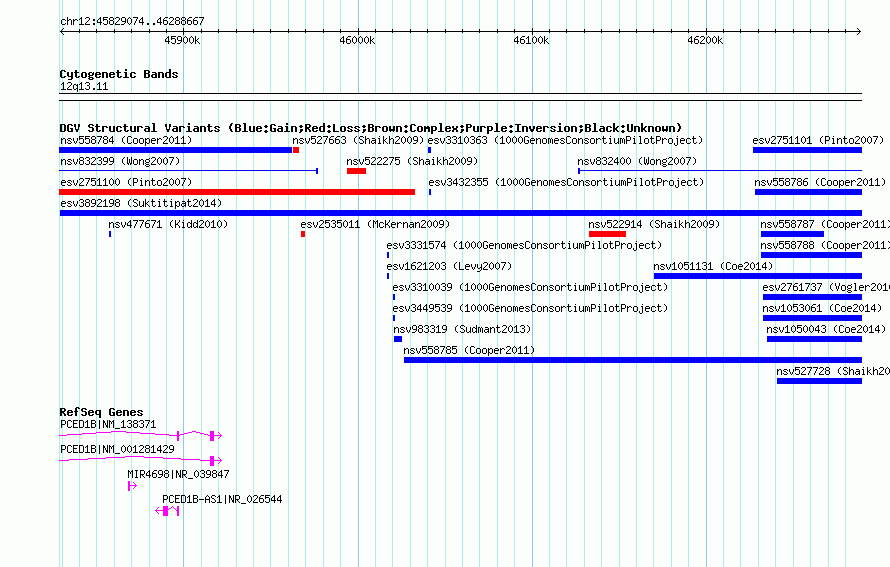Screen dimensions: 890x567
Task: Select nsv558787 (Cooper2011) variant label
Action: click(x=825, y=224)
